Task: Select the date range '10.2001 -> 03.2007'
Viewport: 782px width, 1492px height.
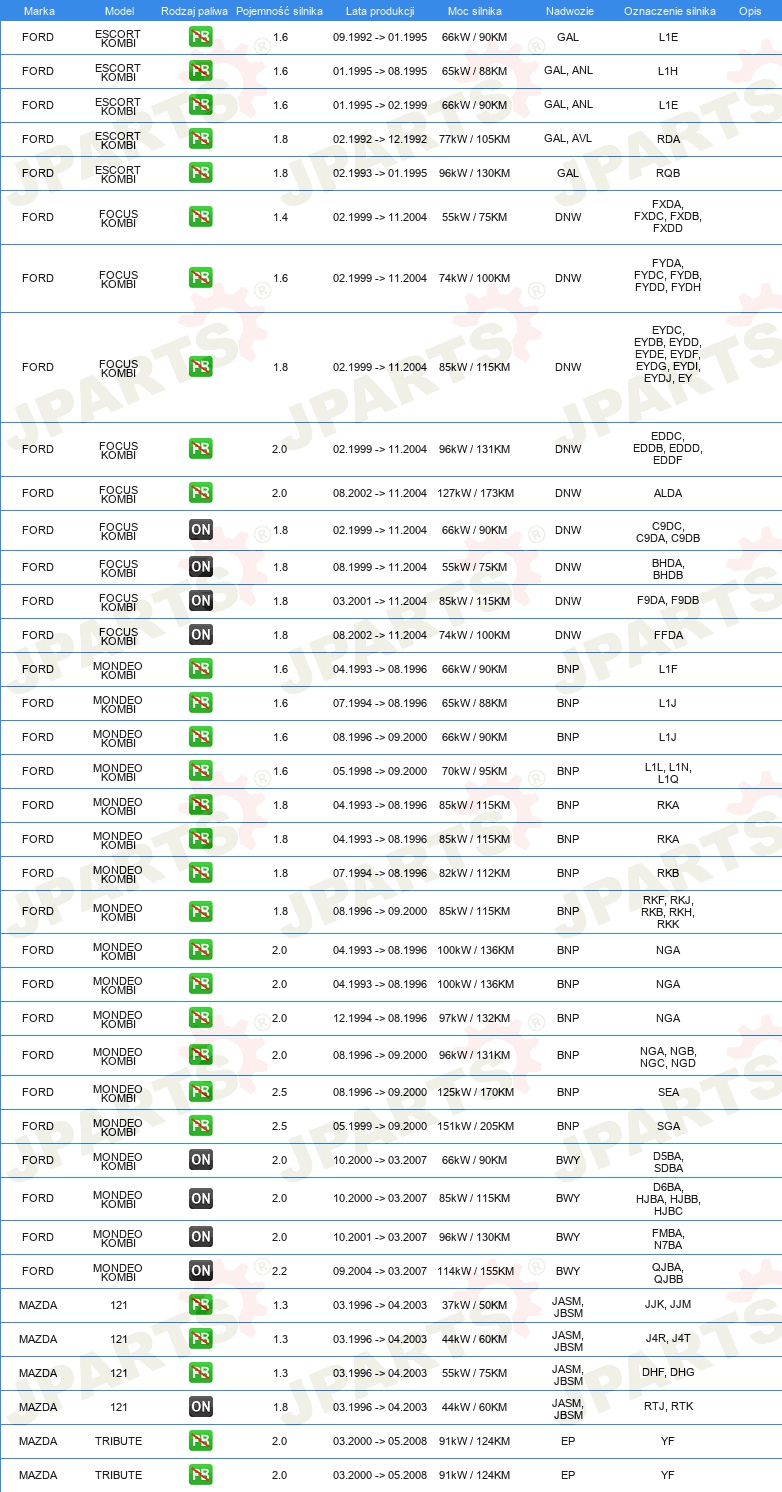Action: pos(380,1237)
